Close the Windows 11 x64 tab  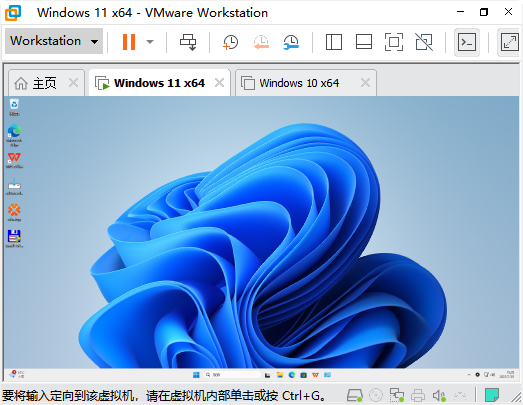coord(219,83)
